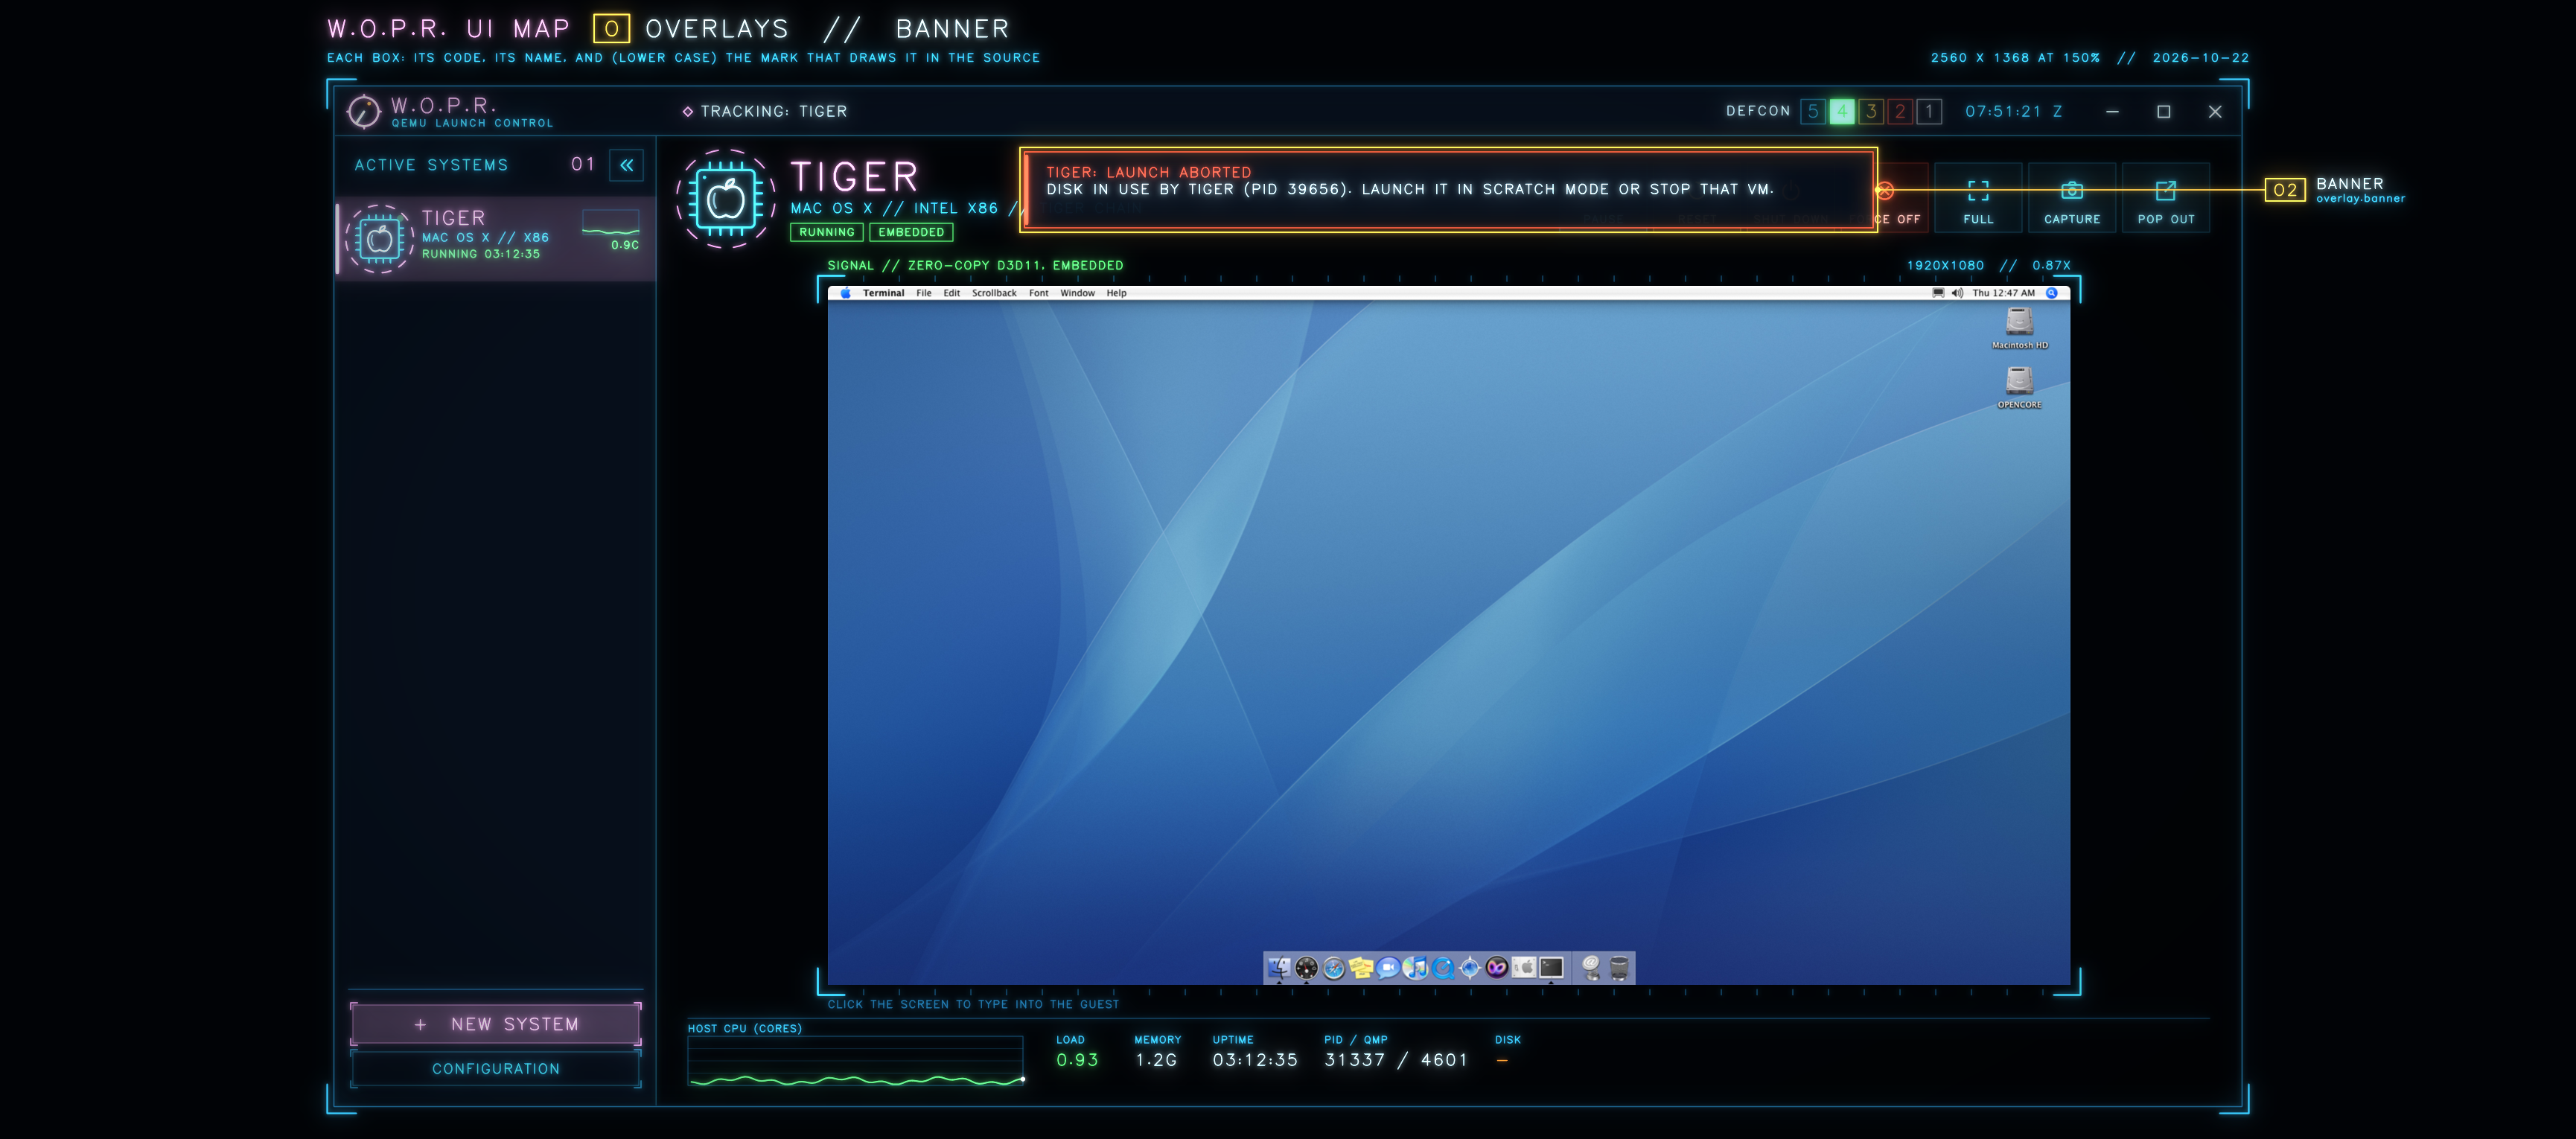Launch Safari from the guest dock
2576x1139 pixels.
pos(1333,968)
